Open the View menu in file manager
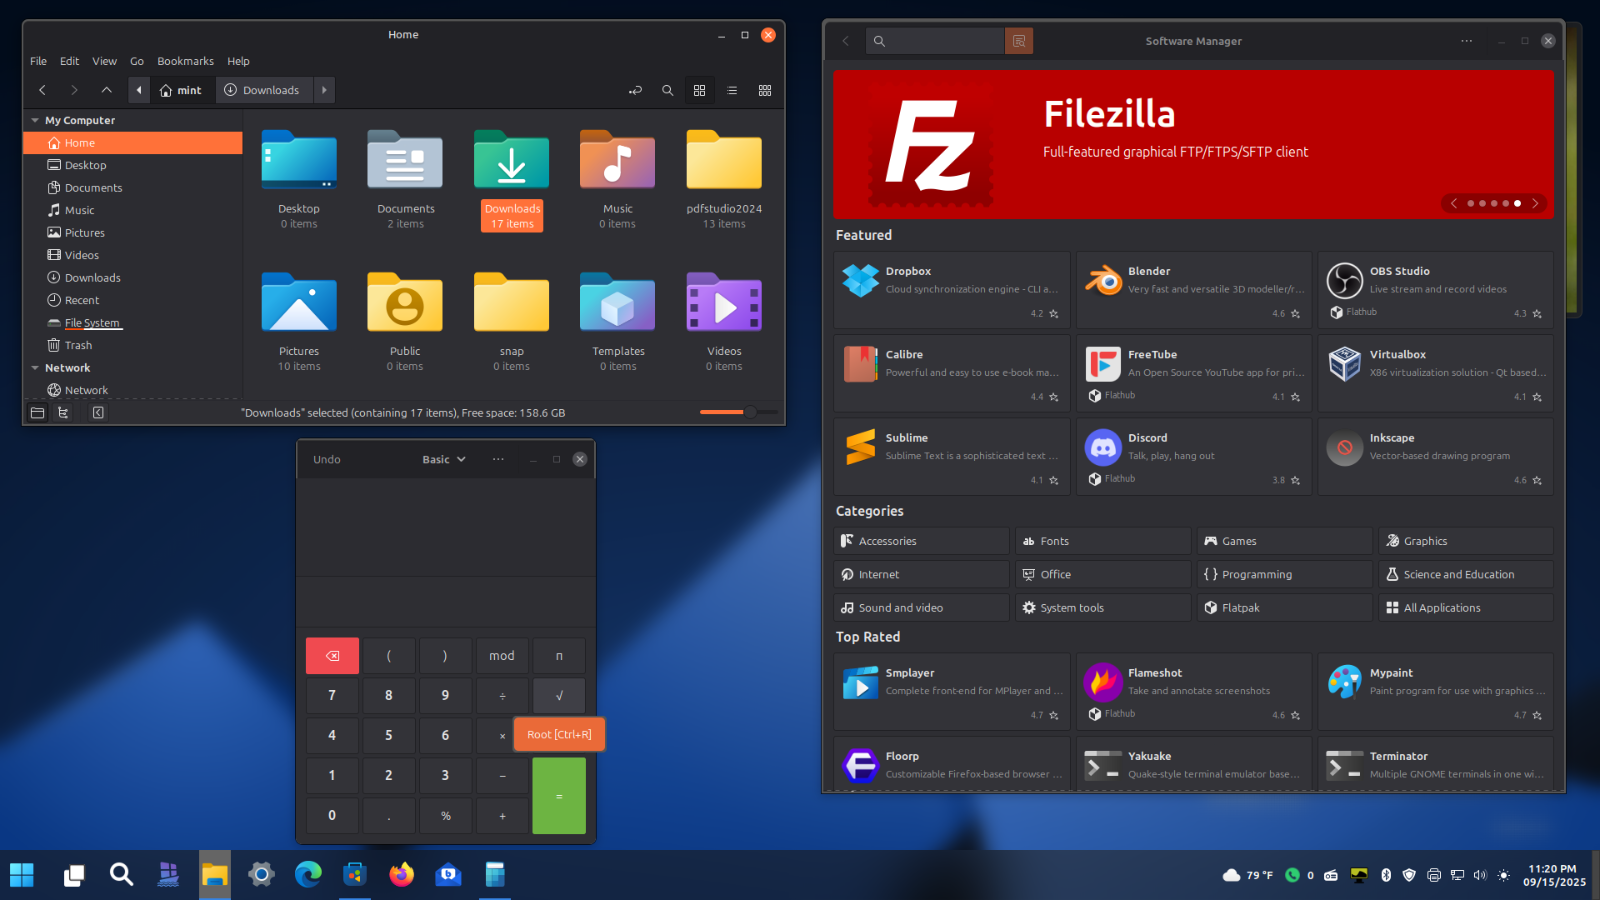 [x=104, y=61]
